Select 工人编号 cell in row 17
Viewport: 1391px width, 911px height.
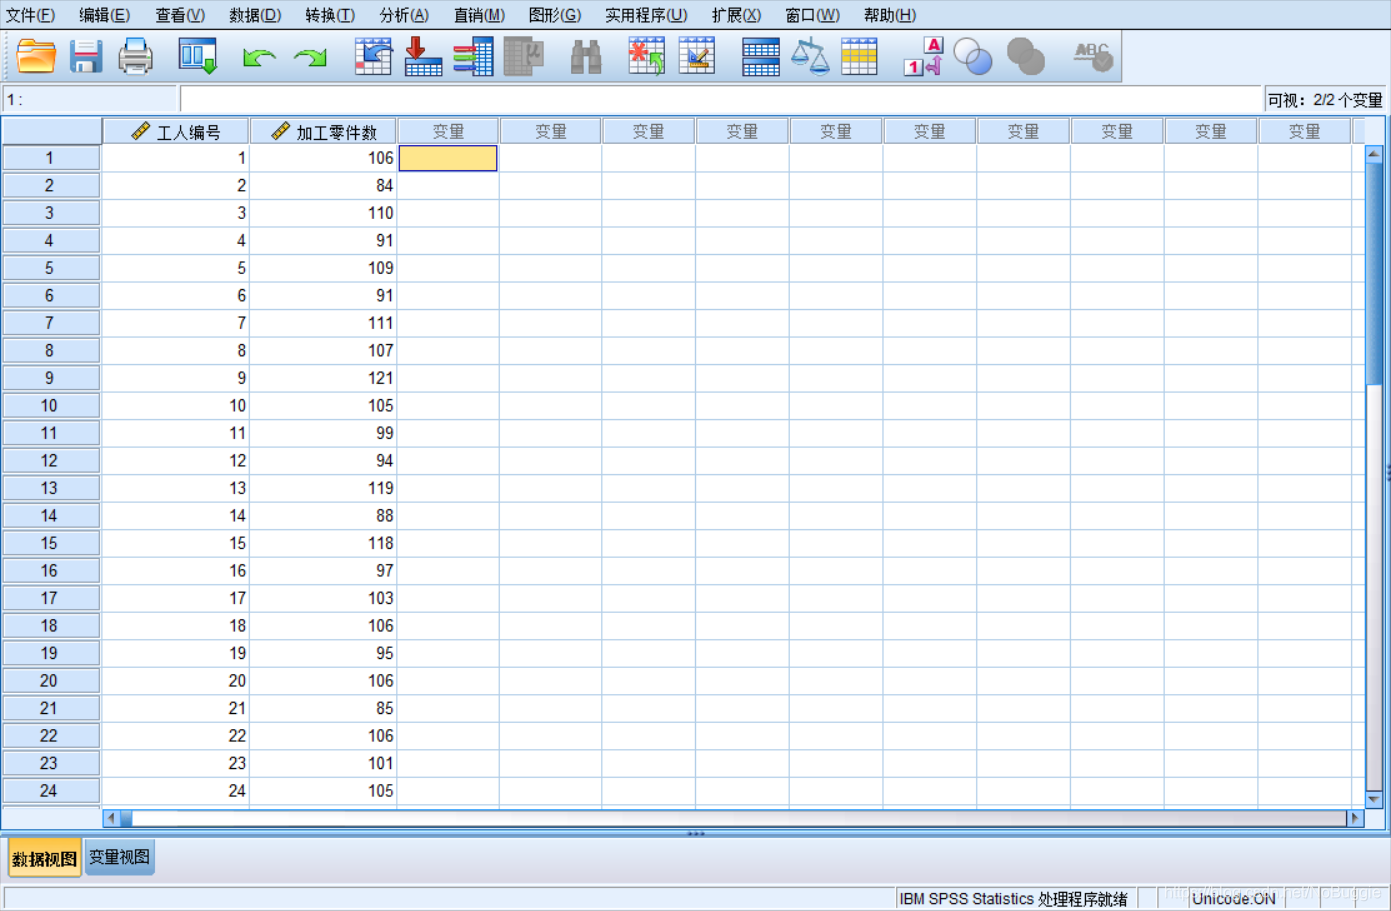[175, 598]
